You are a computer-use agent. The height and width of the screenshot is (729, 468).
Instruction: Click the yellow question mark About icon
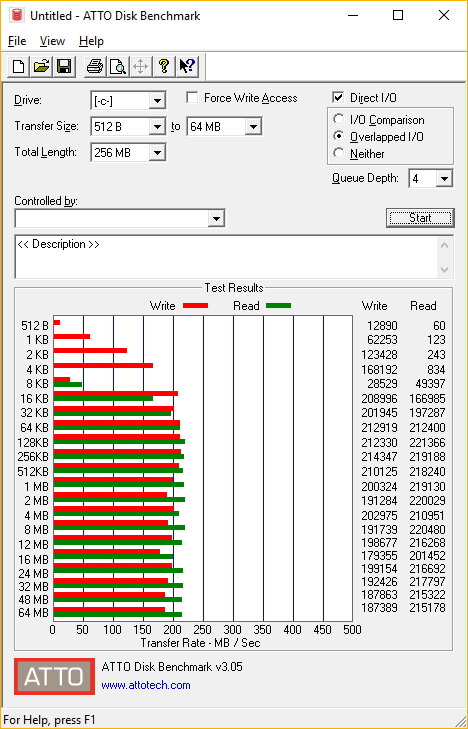click(164, 67)
